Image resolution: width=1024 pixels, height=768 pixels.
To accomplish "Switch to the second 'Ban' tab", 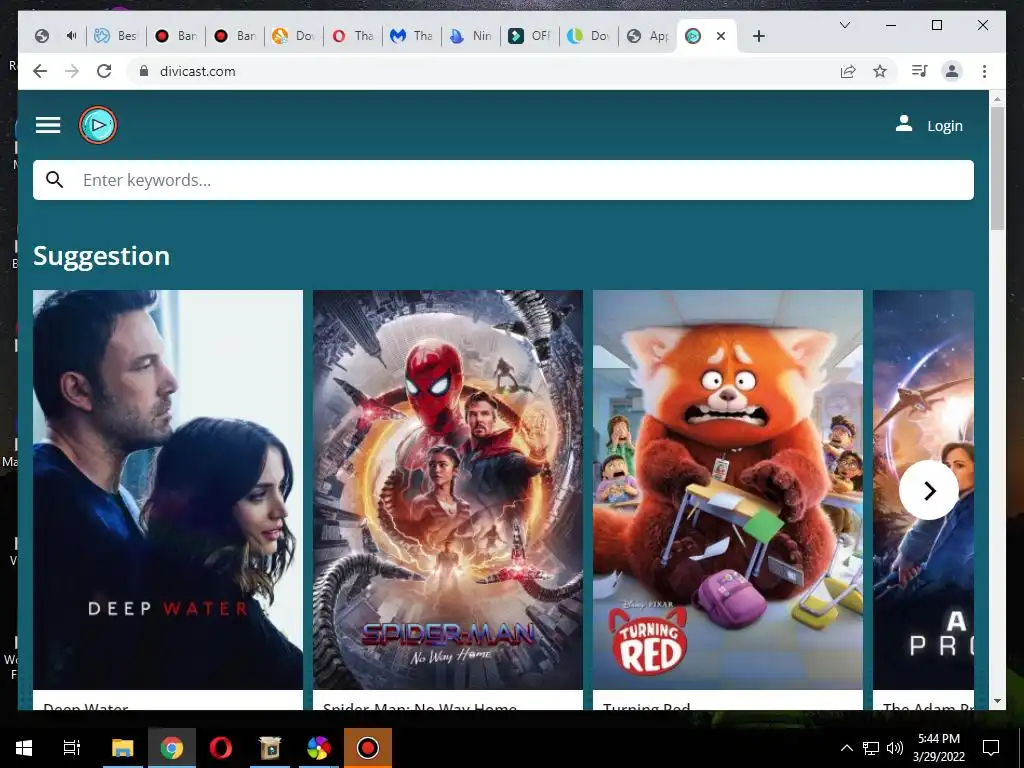I will pos(234,36).
